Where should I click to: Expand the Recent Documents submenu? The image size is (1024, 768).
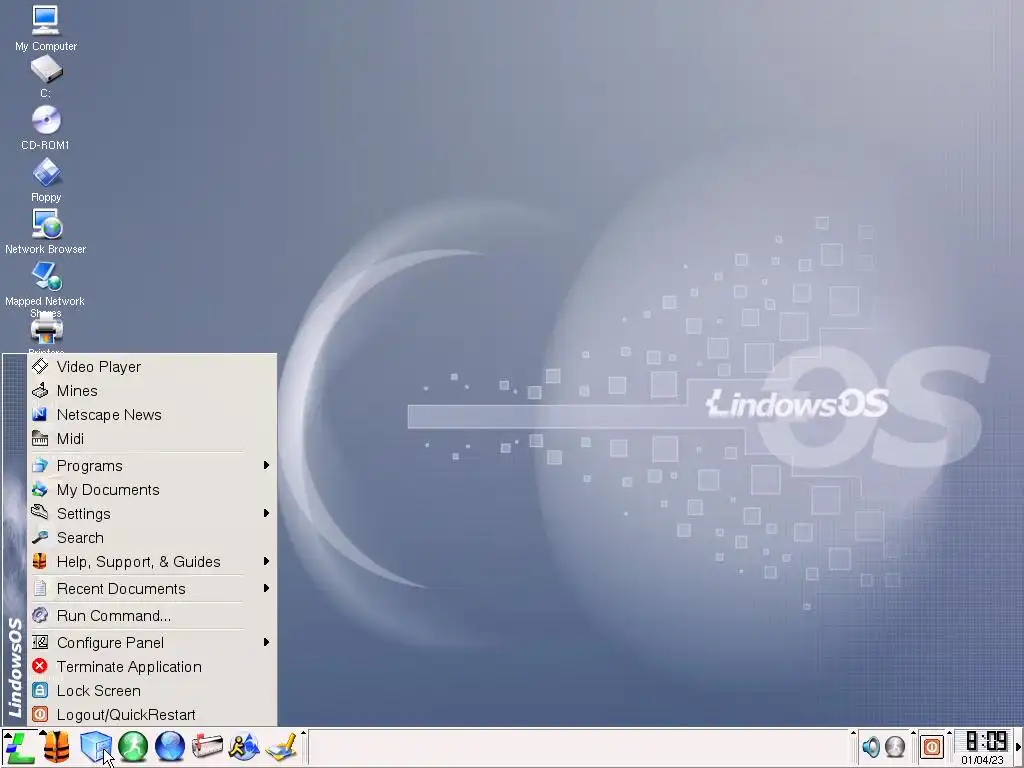152,589
